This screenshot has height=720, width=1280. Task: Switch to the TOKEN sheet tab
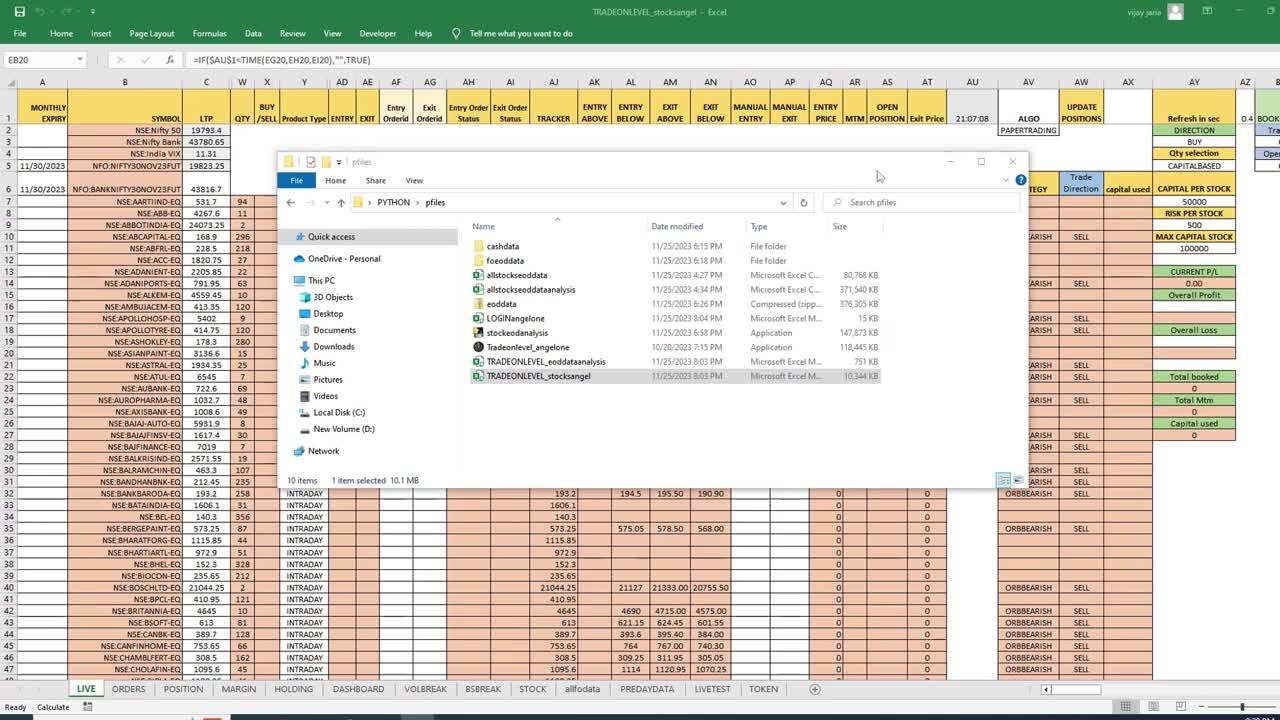(x=763, y=689)
